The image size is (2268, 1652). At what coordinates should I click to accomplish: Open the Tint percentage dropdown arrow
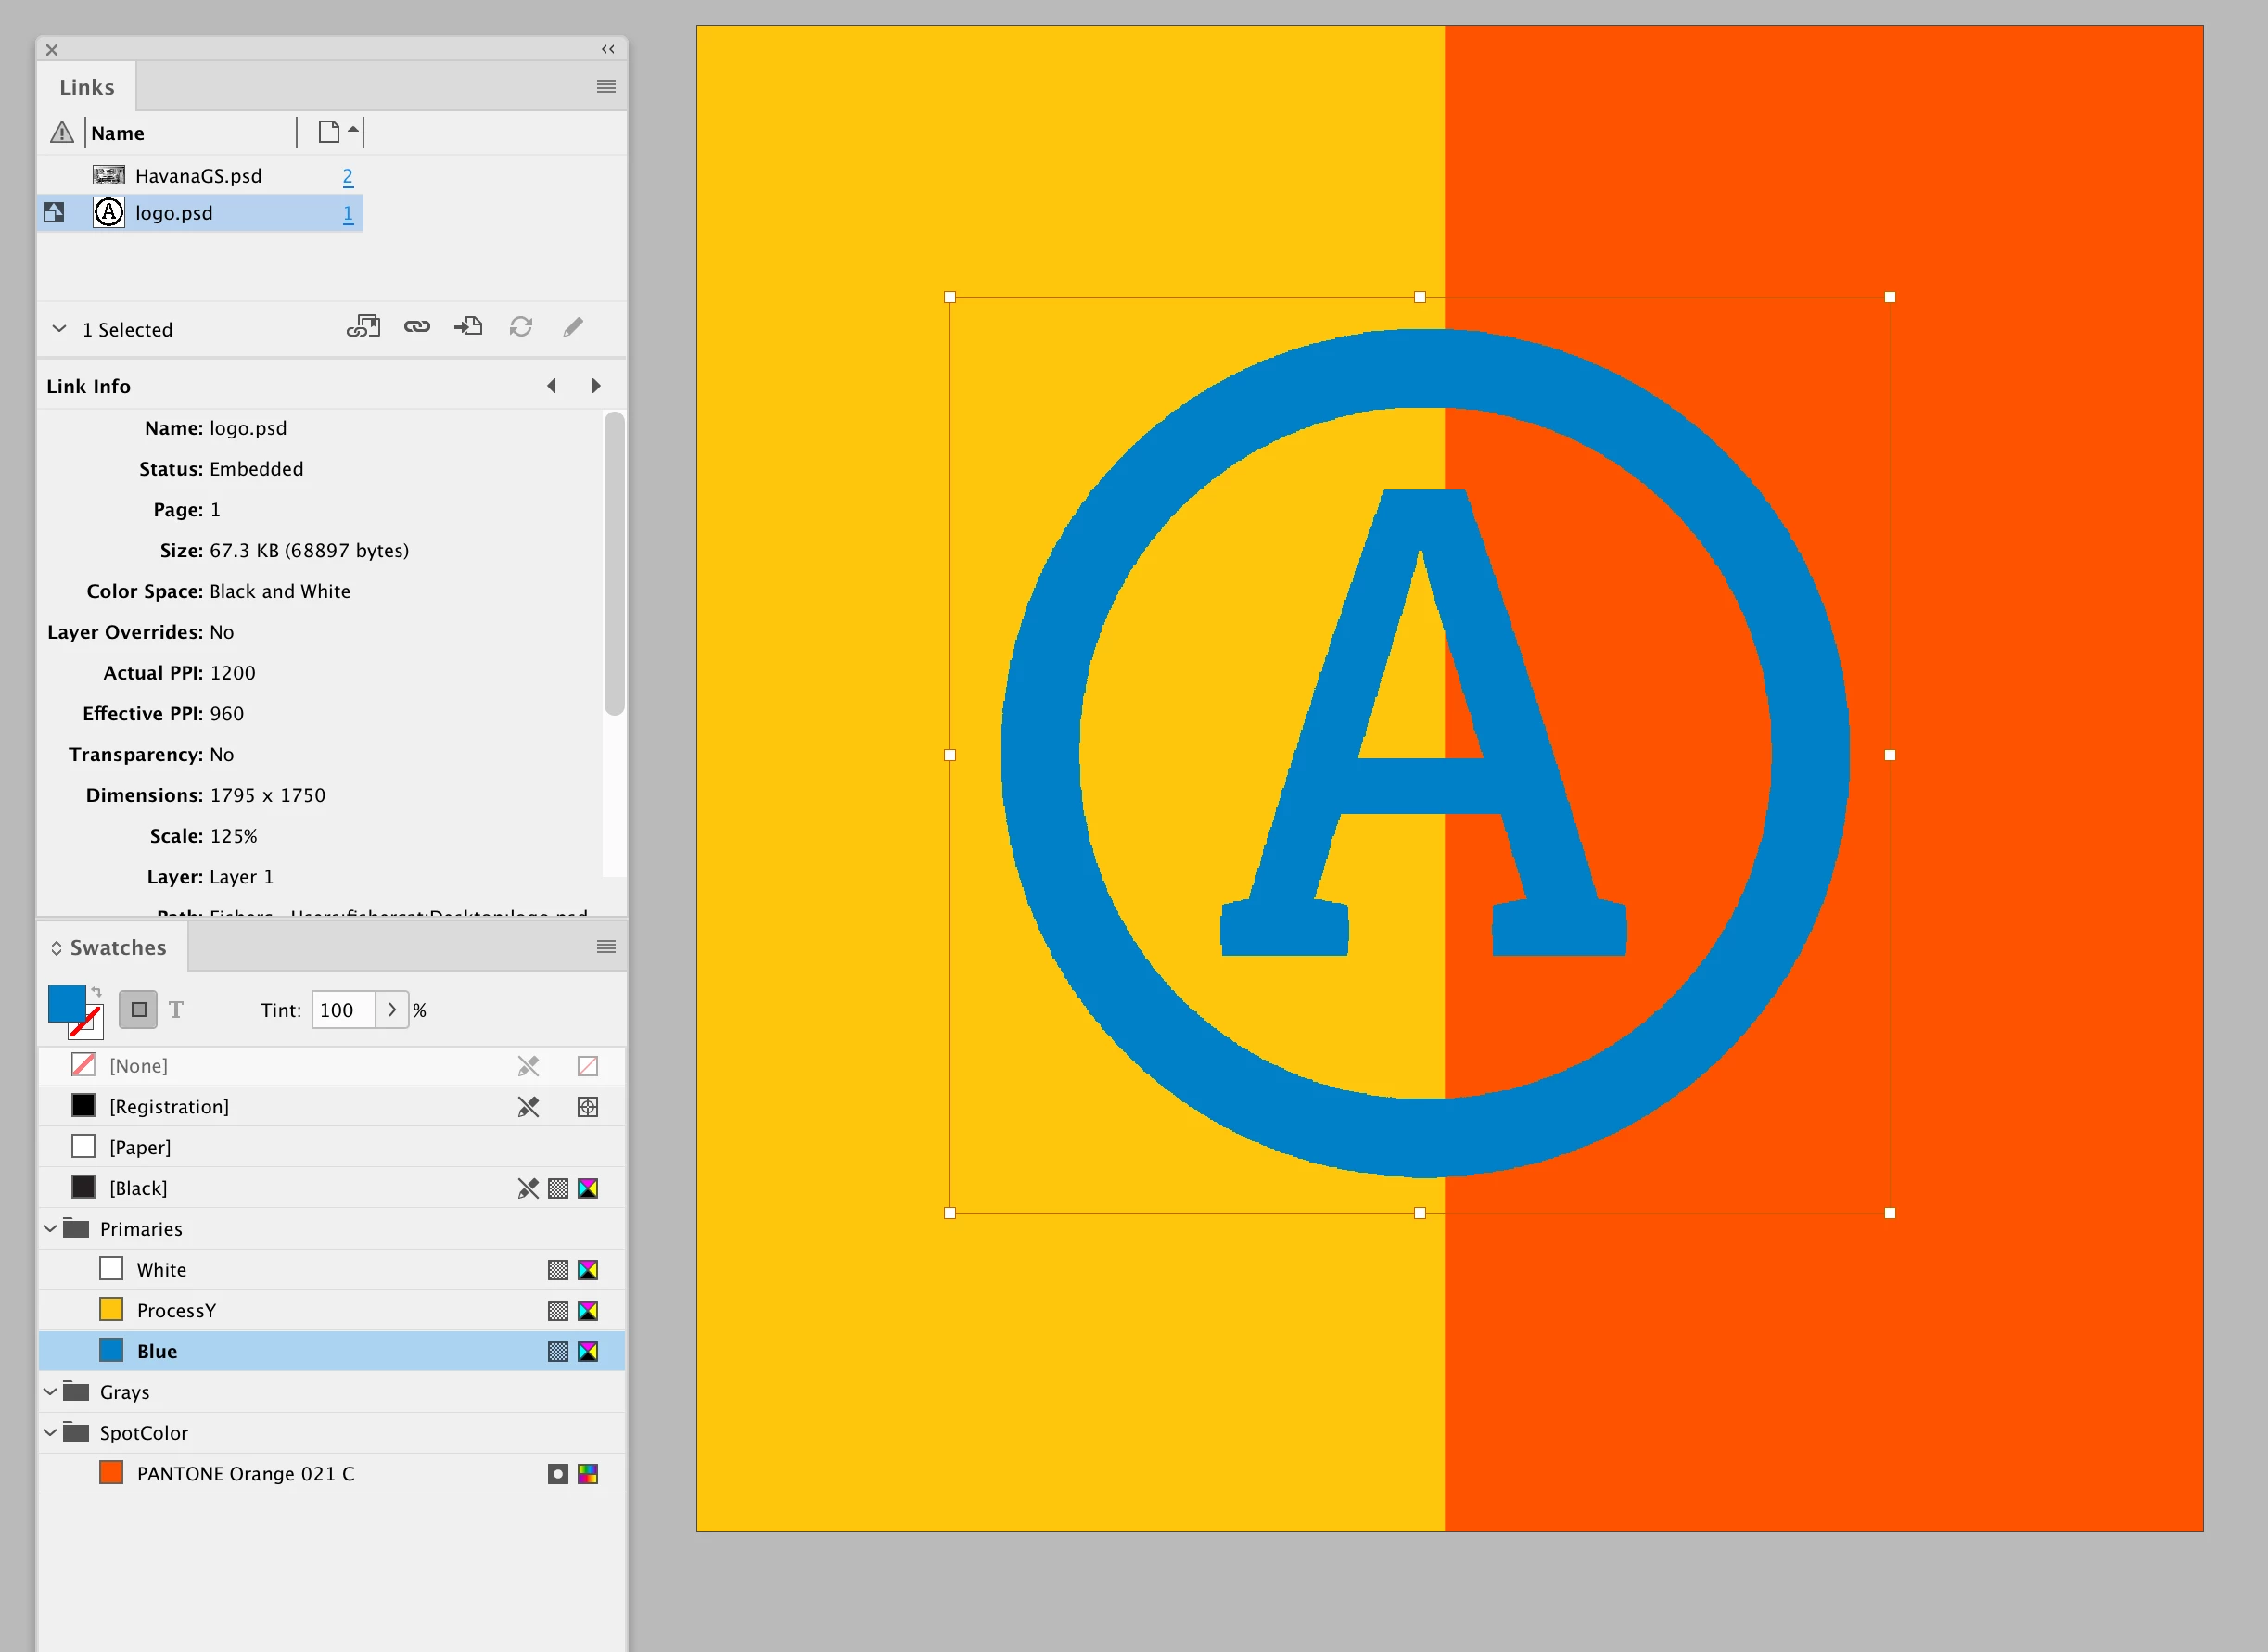392,1010
